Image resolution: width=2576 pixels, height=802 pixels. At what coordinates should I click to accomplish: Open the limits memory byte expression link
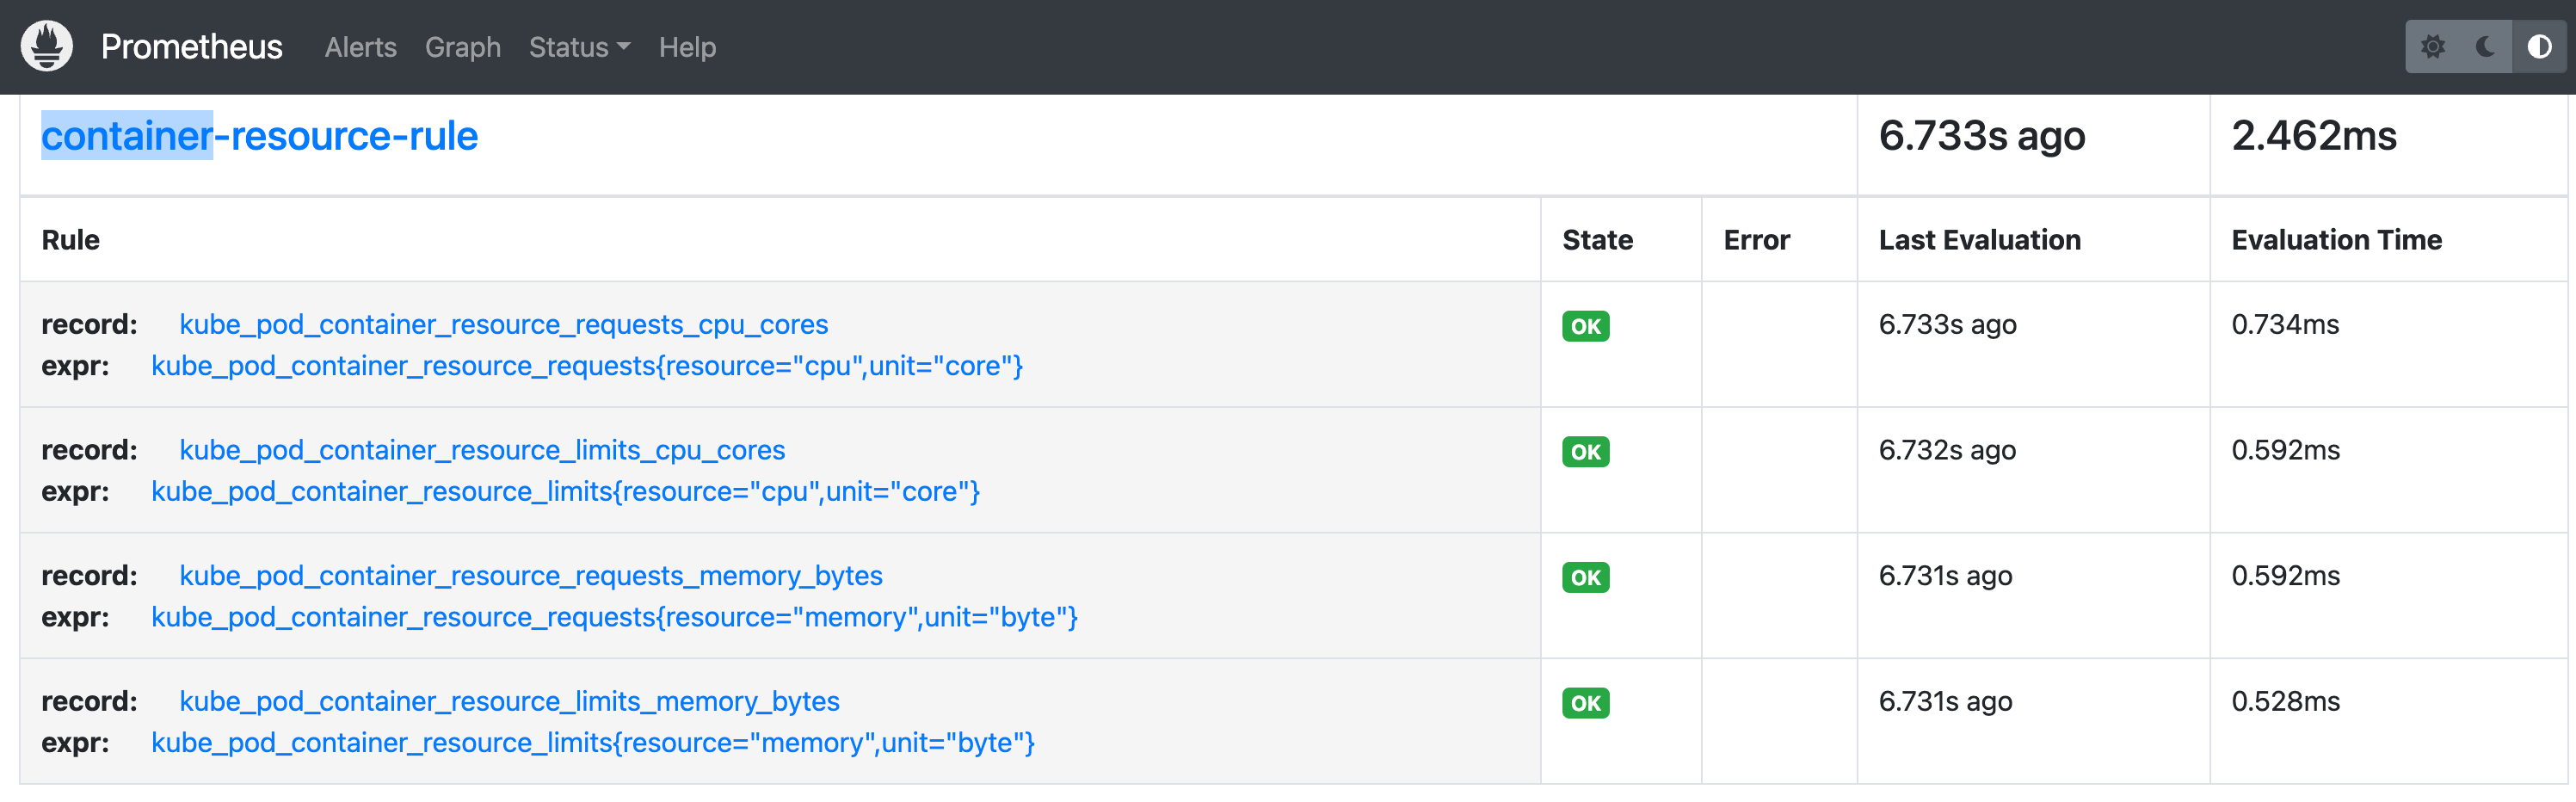(592, 743)
